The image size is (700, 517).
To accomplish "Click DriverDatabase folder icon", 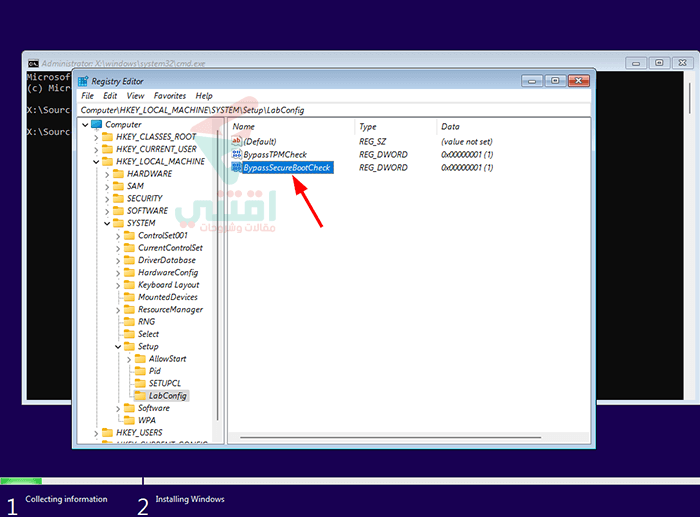I will [129, 260].
